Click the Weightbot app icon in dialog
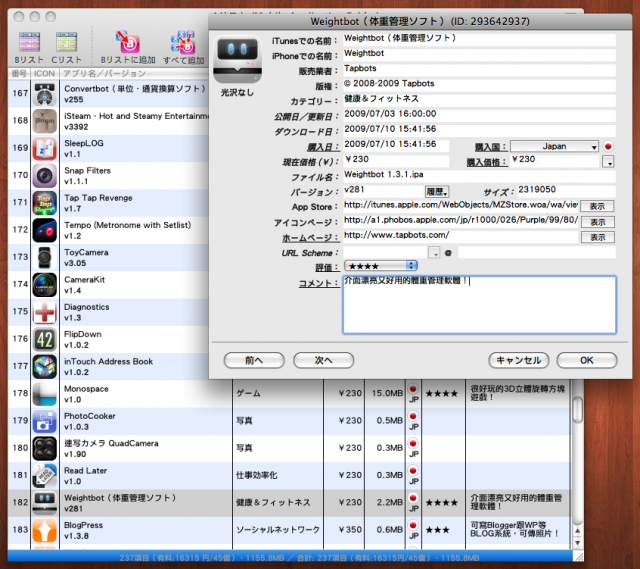The image size is (640, 569). coord(237,60)
